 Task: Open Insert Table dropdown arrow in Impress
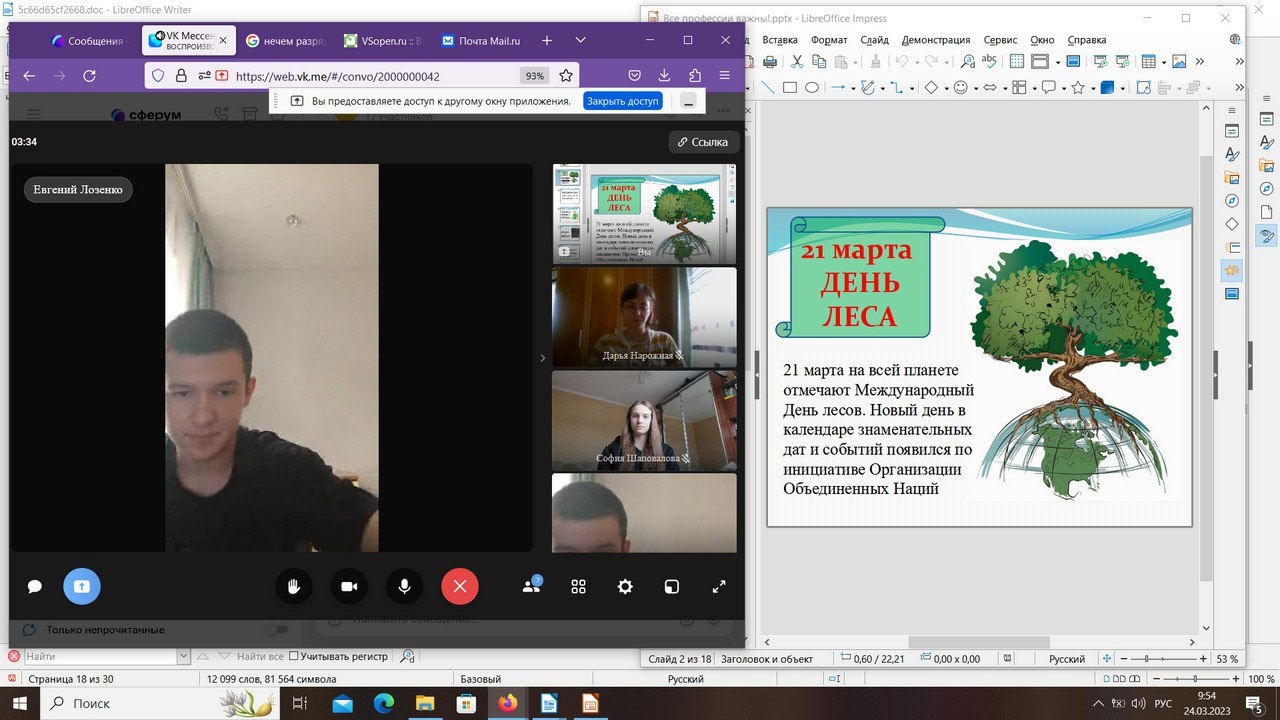1164,62
